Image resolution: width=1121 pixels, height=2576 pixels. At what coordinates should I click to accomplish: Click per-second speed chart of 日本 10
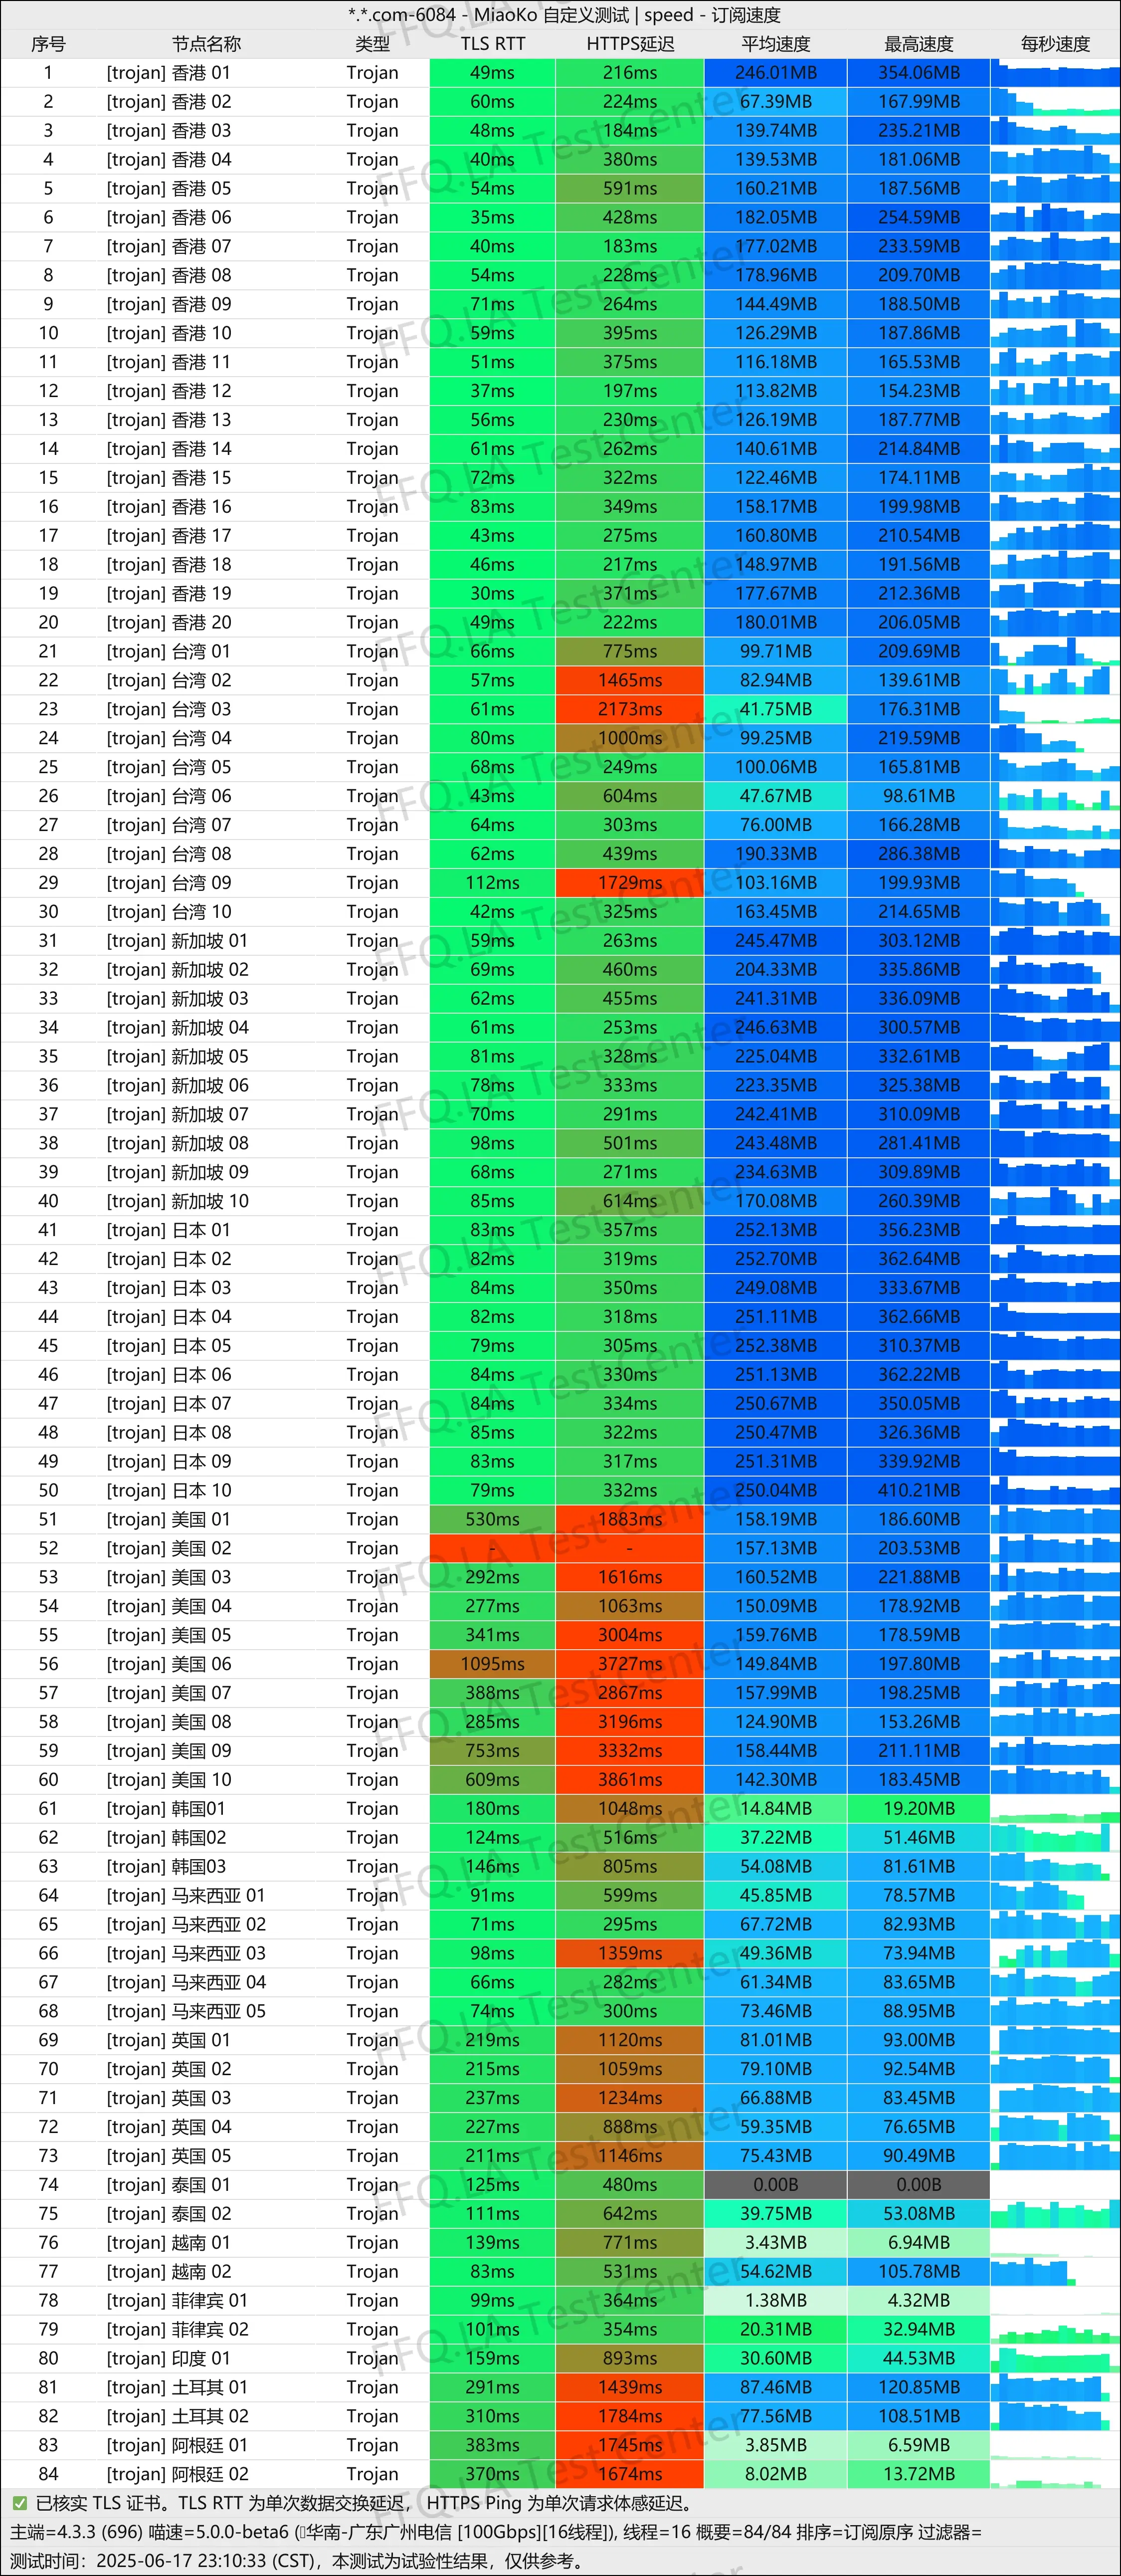point(1055,1490)
